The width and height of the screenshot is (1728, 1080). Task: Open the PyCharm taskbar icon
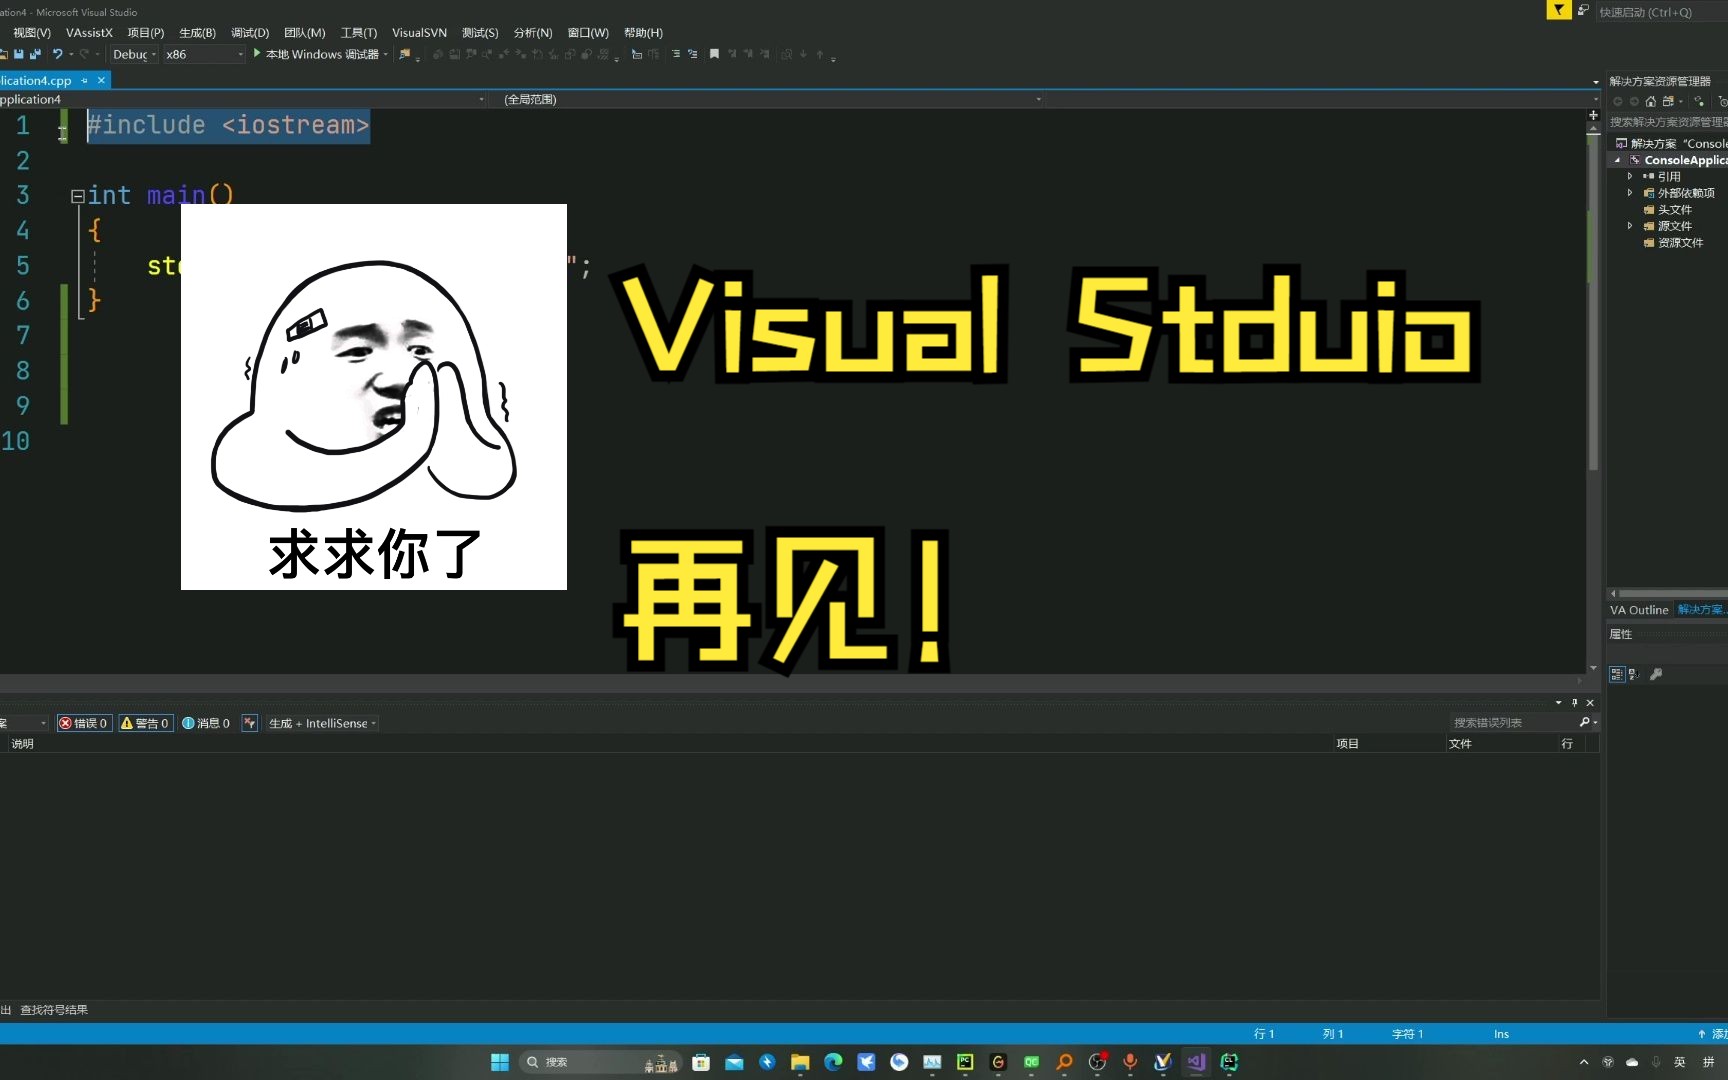coord(965,1062)
